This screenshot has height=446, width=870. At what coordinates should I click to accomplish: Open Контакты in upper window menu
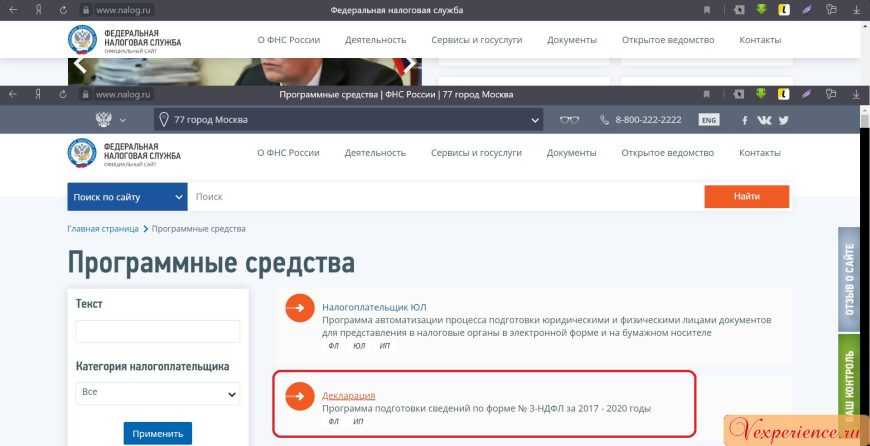click(760, 40)
